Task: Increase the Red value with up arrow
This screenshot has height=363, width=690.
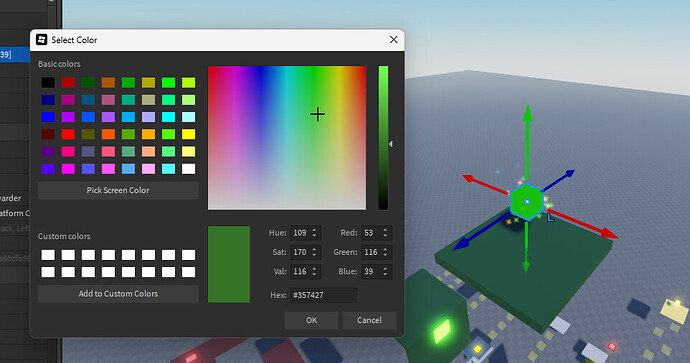Action: click(x=385, y=230)
